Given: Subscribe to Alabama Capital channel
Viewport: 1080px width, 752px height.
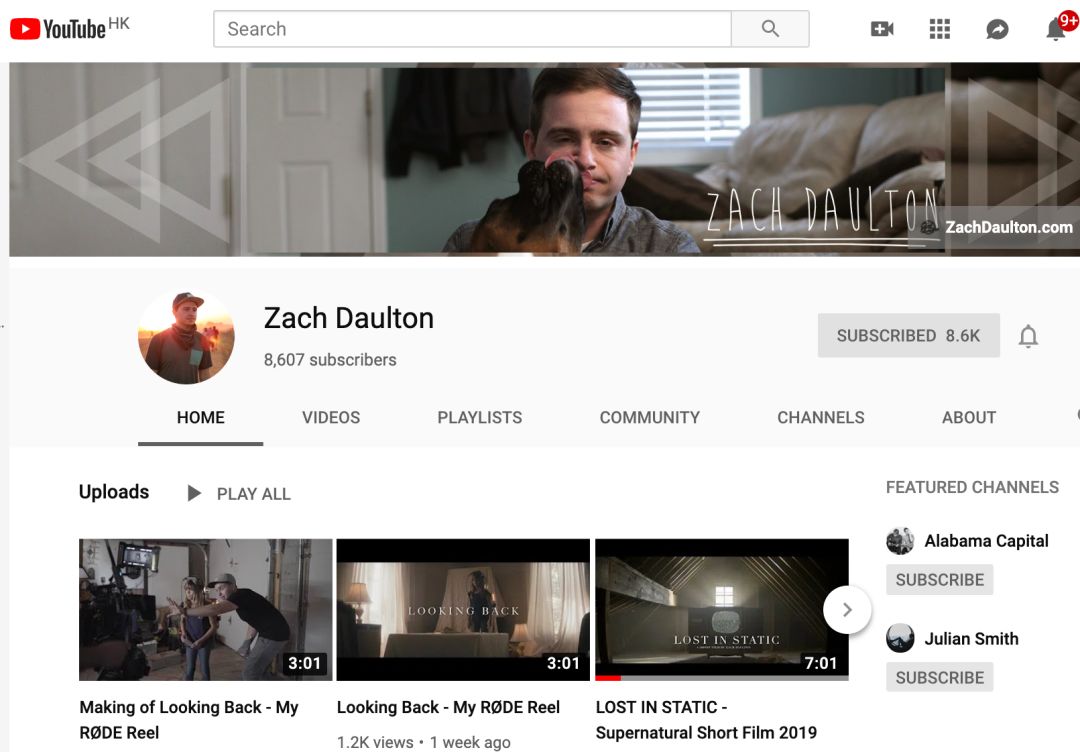Looking at the screenshot, I should coord(939,580).
